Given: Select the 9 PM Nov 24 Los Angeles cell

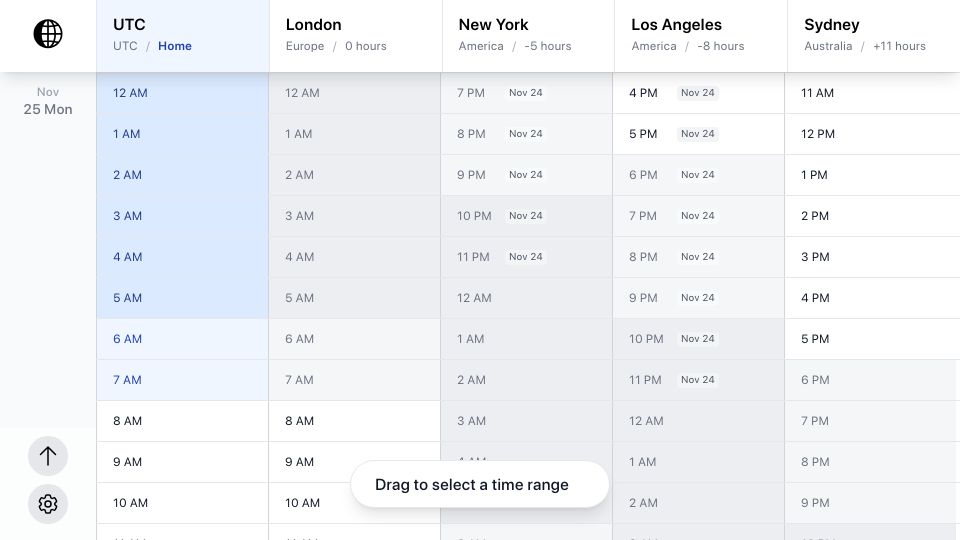Looking at the screenshot, I should click(x=699, y=298).
